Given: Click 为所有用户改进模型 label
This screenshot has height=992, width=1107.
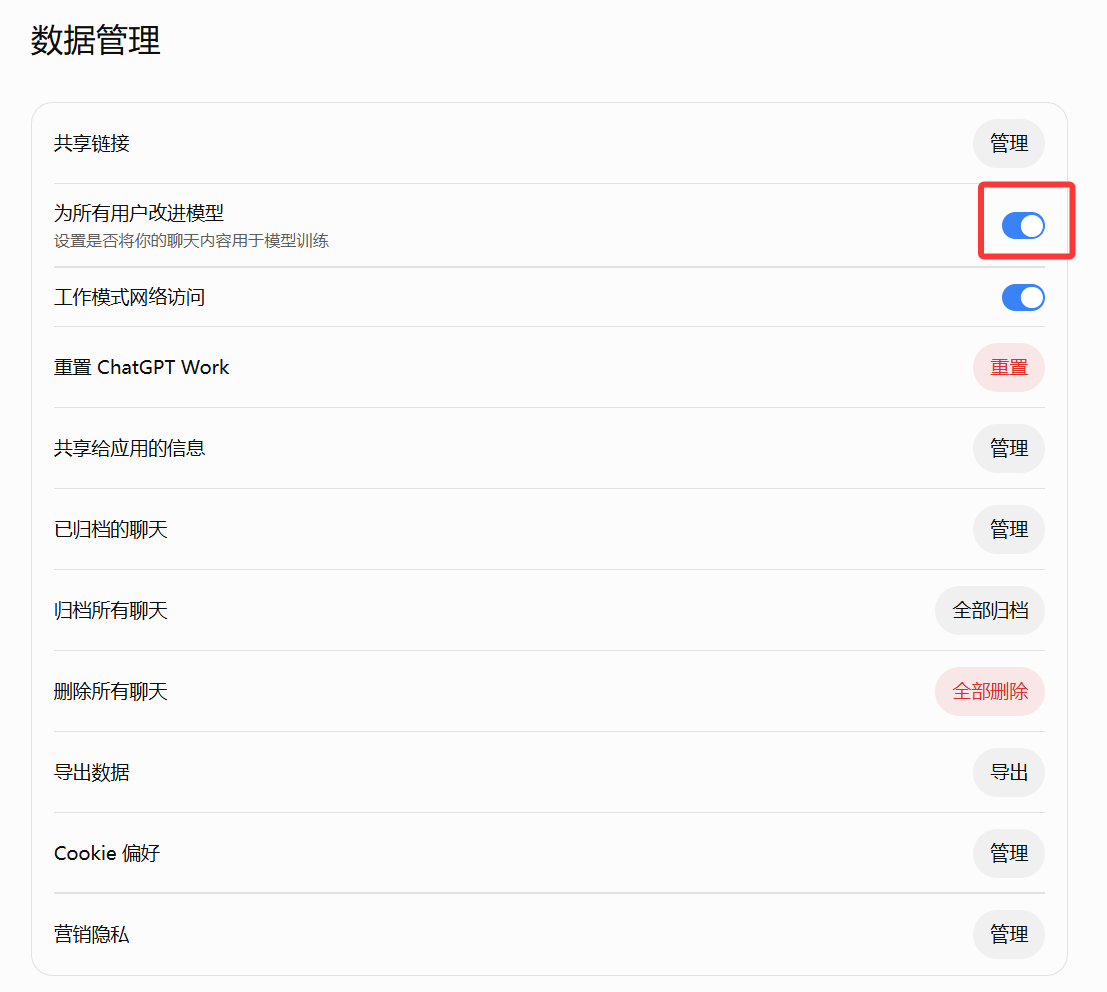Looking at the screenshot, I should (139, 213).
